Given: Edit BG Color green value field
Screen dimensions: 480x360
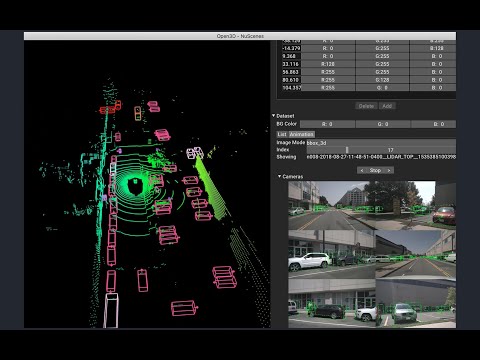Looking at the screenshot, I should (383, 124).
